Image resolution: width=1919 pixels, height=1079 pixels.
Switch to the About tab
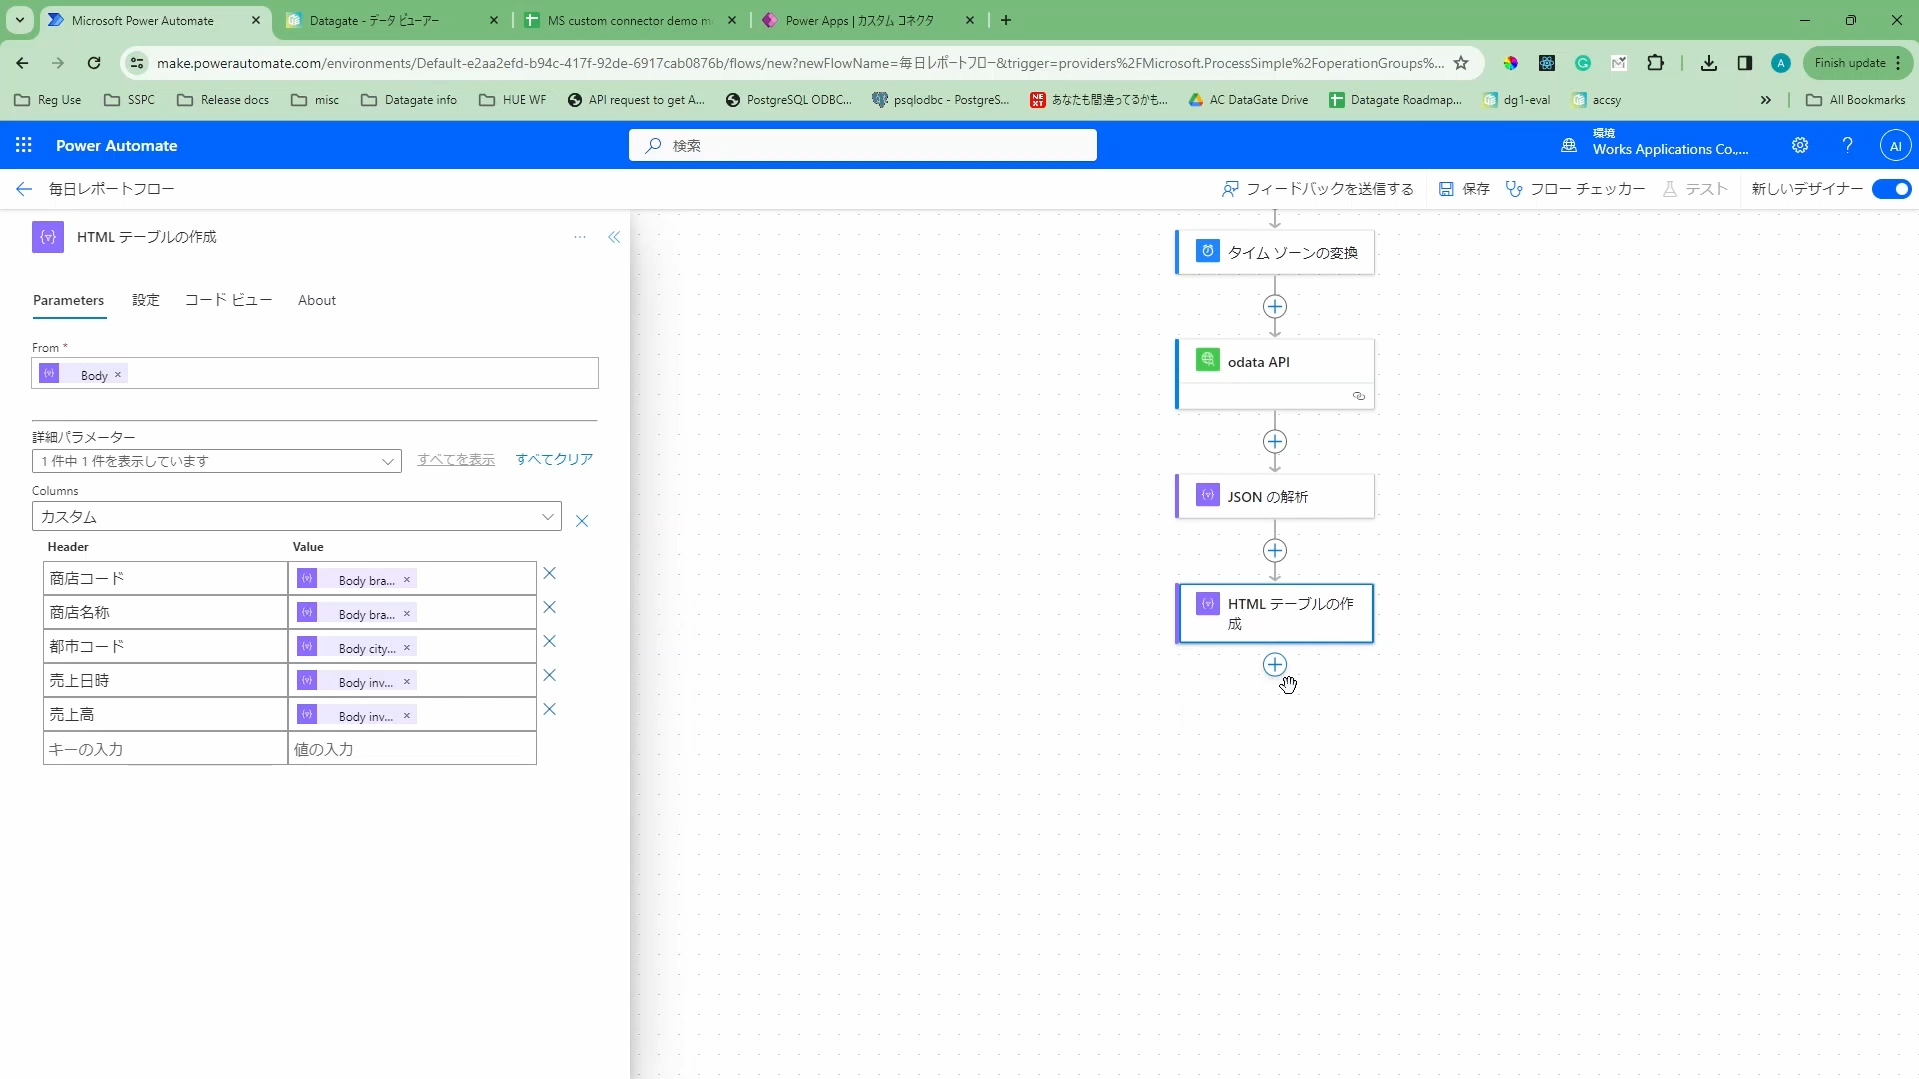[317, 300]
